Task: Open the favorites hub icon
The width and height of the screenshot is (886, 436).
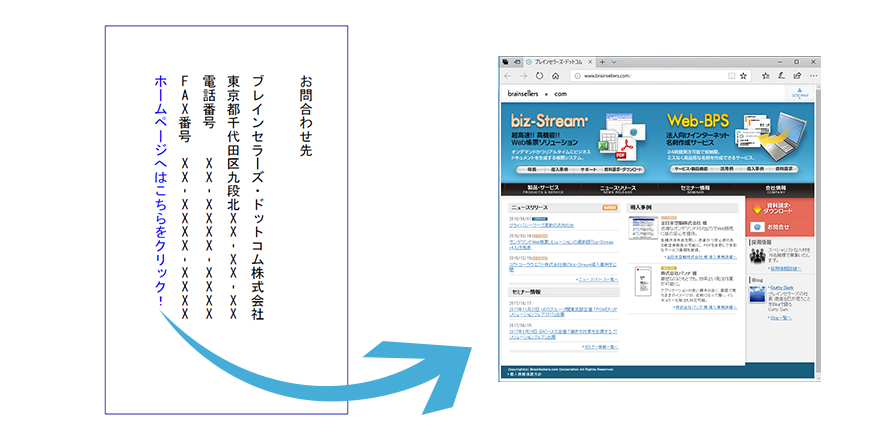Action: (x=767, y=76)
